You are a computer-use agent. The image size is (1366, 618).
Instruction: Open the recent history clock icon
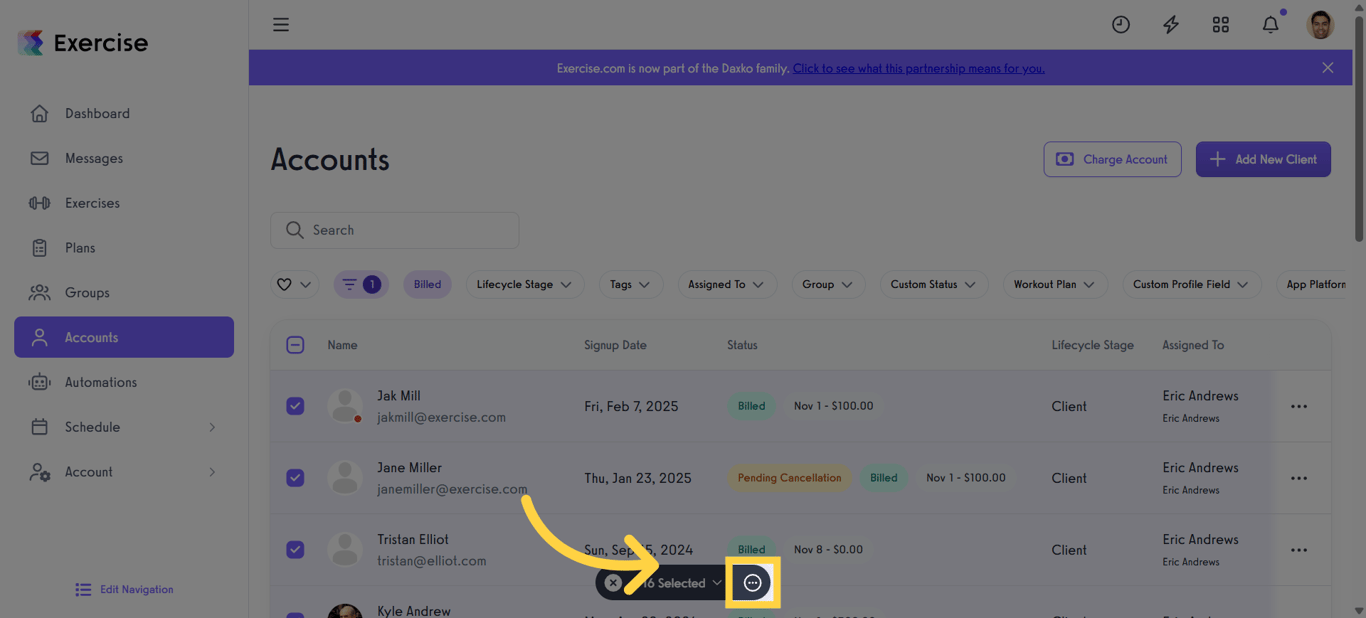(x=1121, y=24)
